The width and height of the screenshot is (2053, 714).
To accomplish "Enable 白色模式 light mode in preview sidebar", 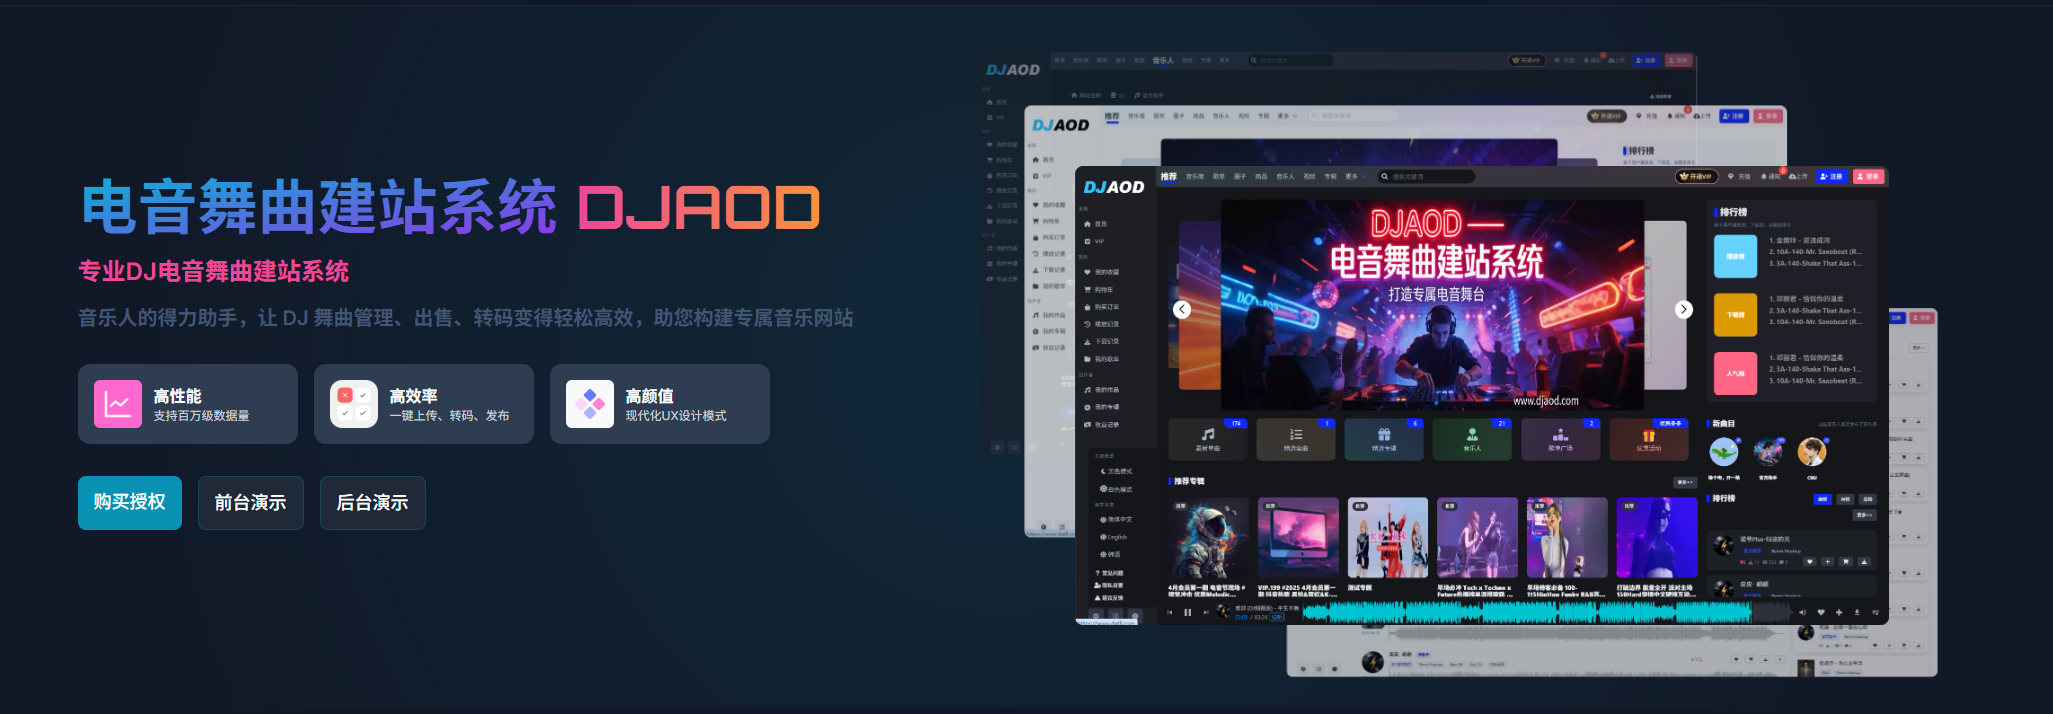I will (x=1116, y=489).
